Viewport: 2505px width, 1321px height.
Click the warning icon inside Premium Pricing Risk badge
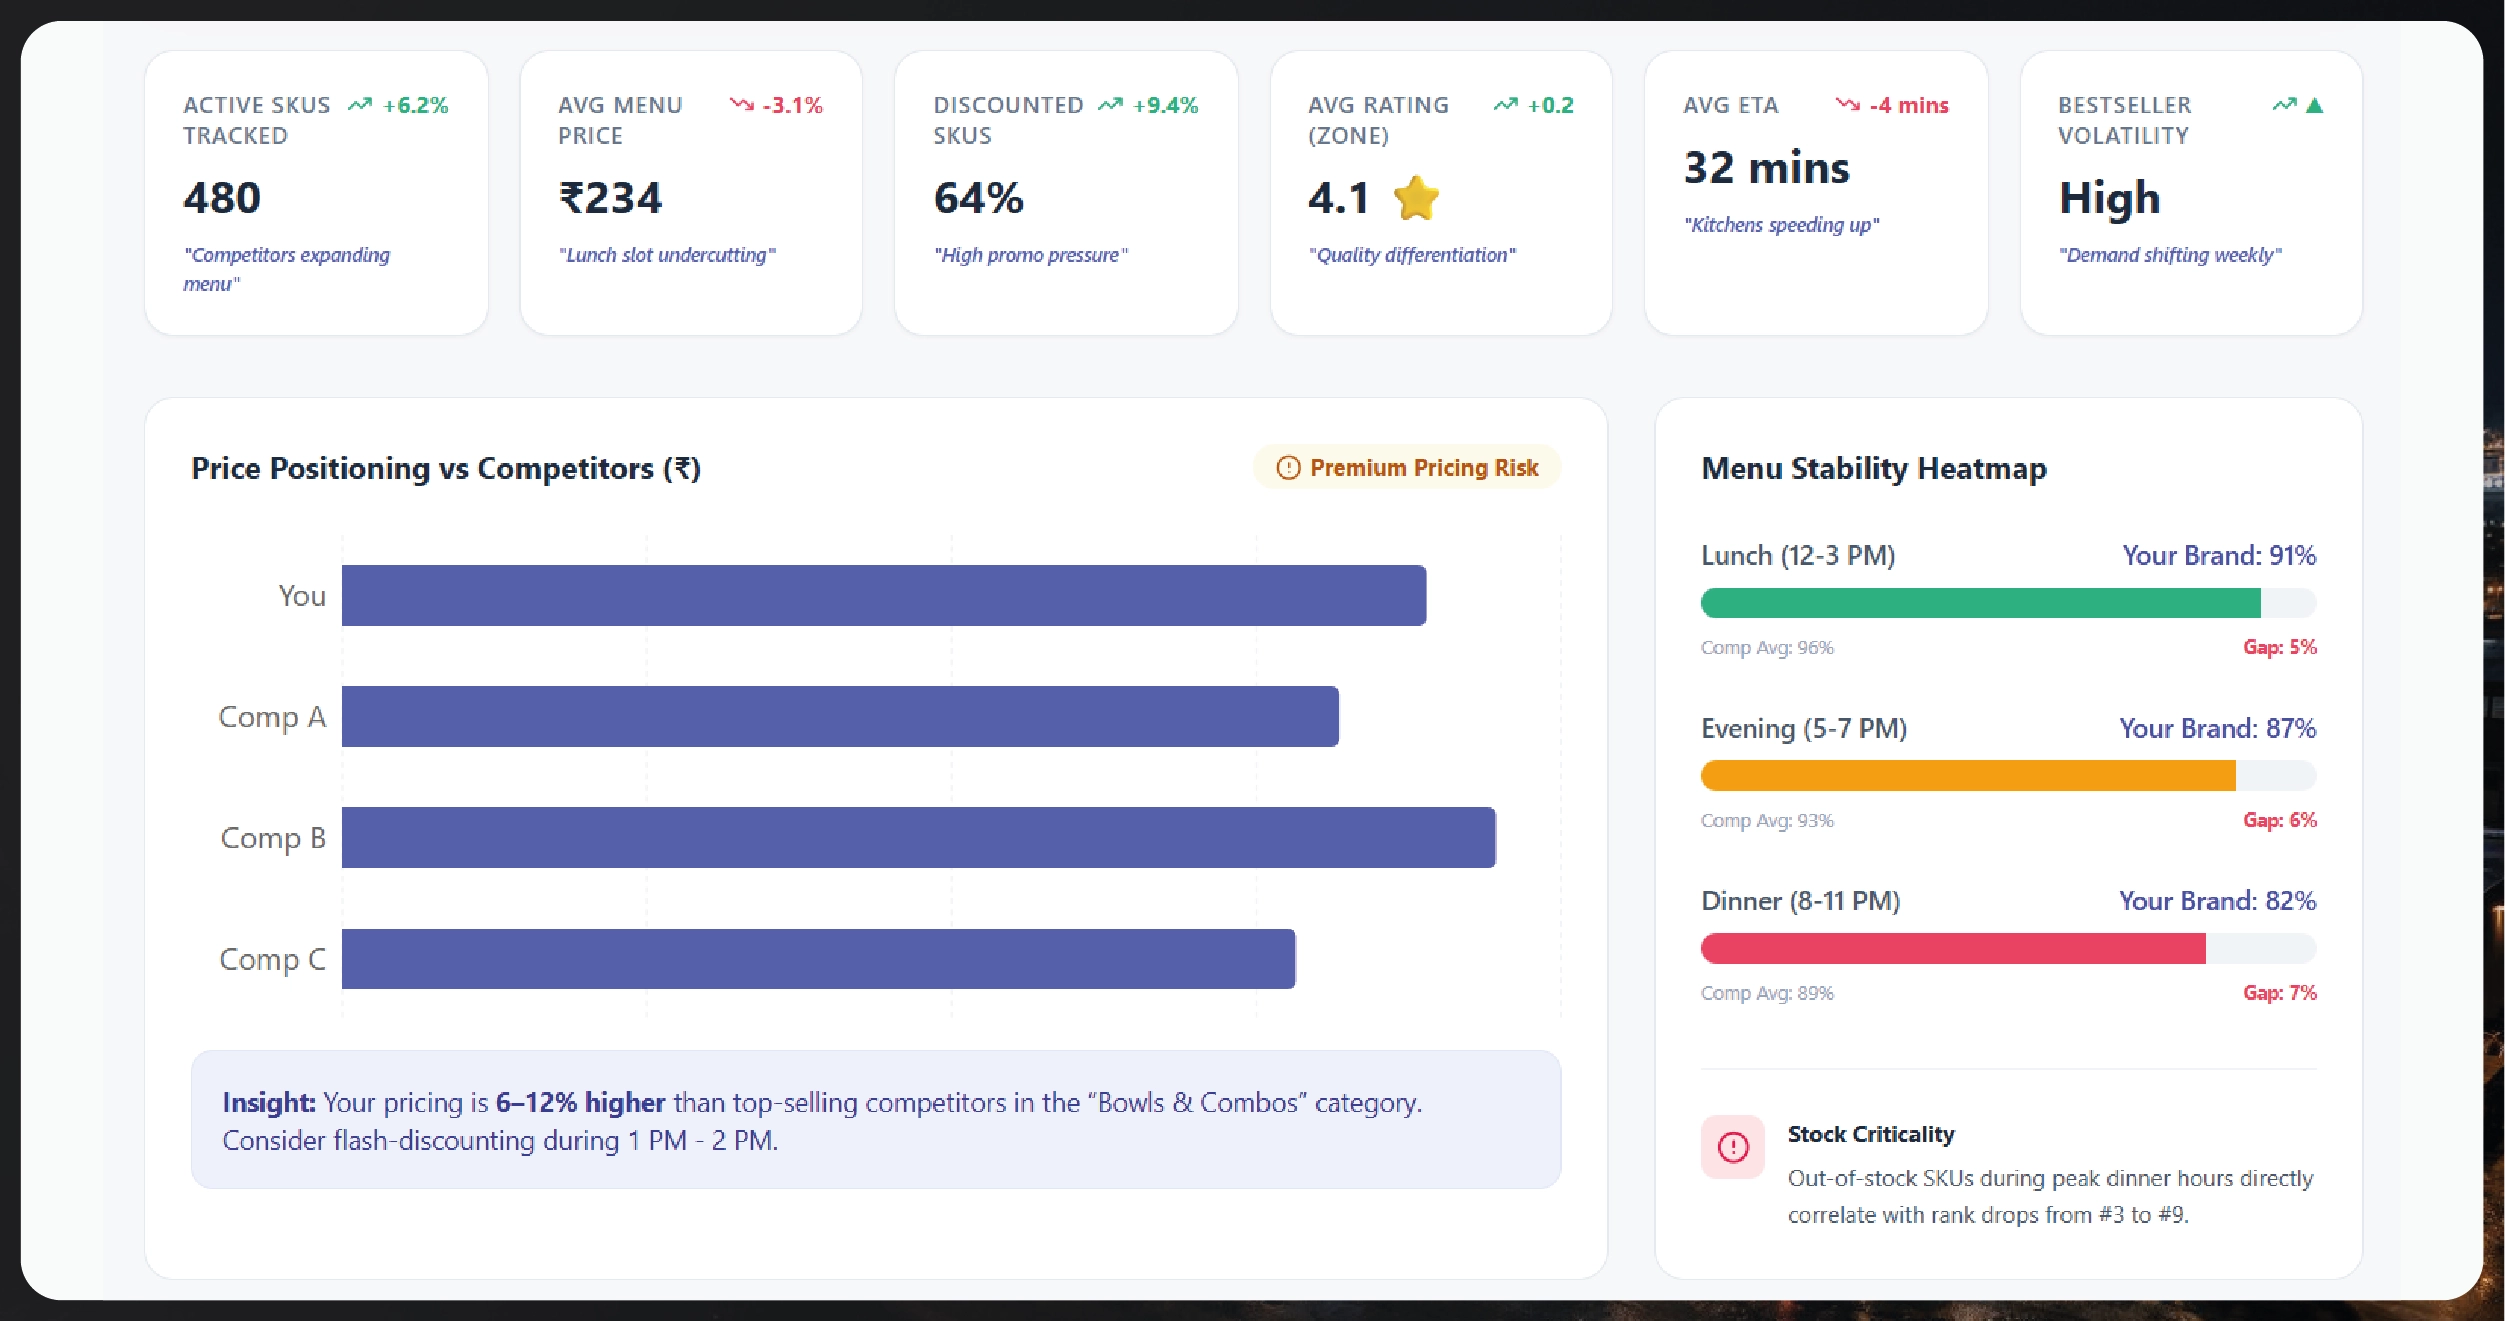coord(1288,467)
